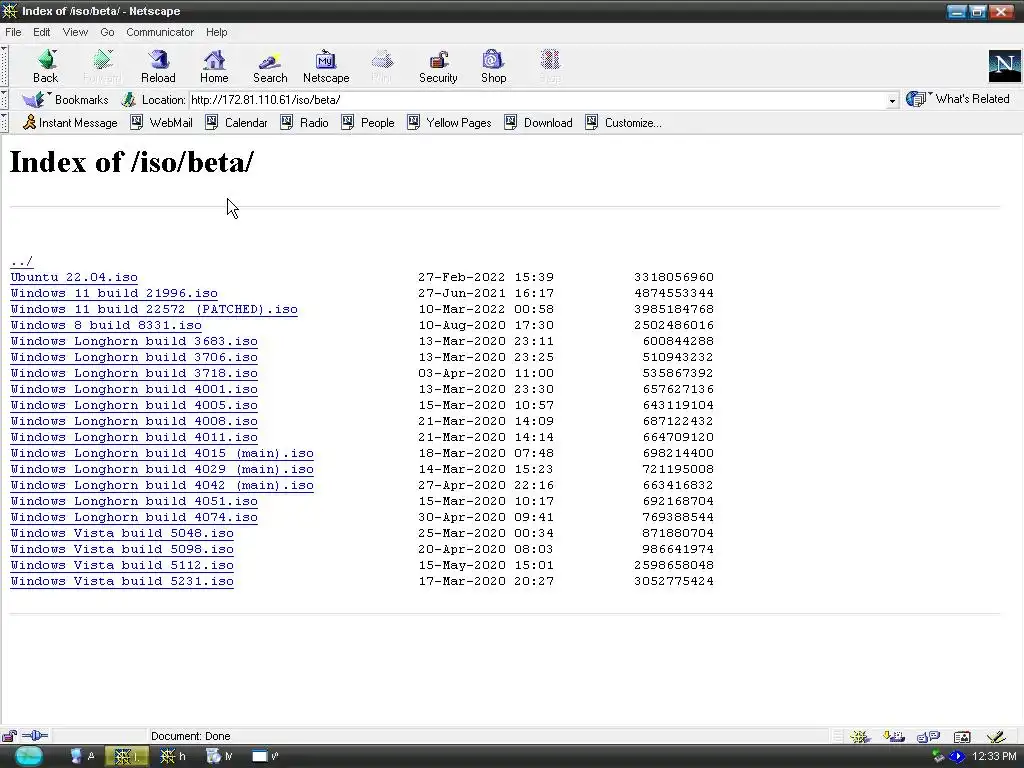
Task: Open Windows 11 build 22572 (PATCHED).iso link
Action: 154,309
